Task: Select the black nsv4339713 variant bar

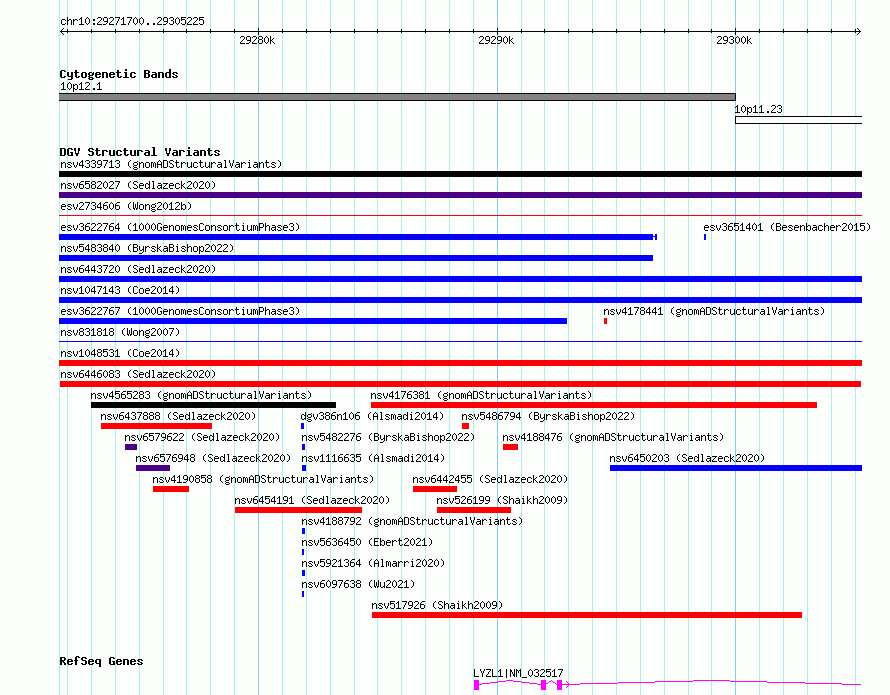Action: coord(460,174)
